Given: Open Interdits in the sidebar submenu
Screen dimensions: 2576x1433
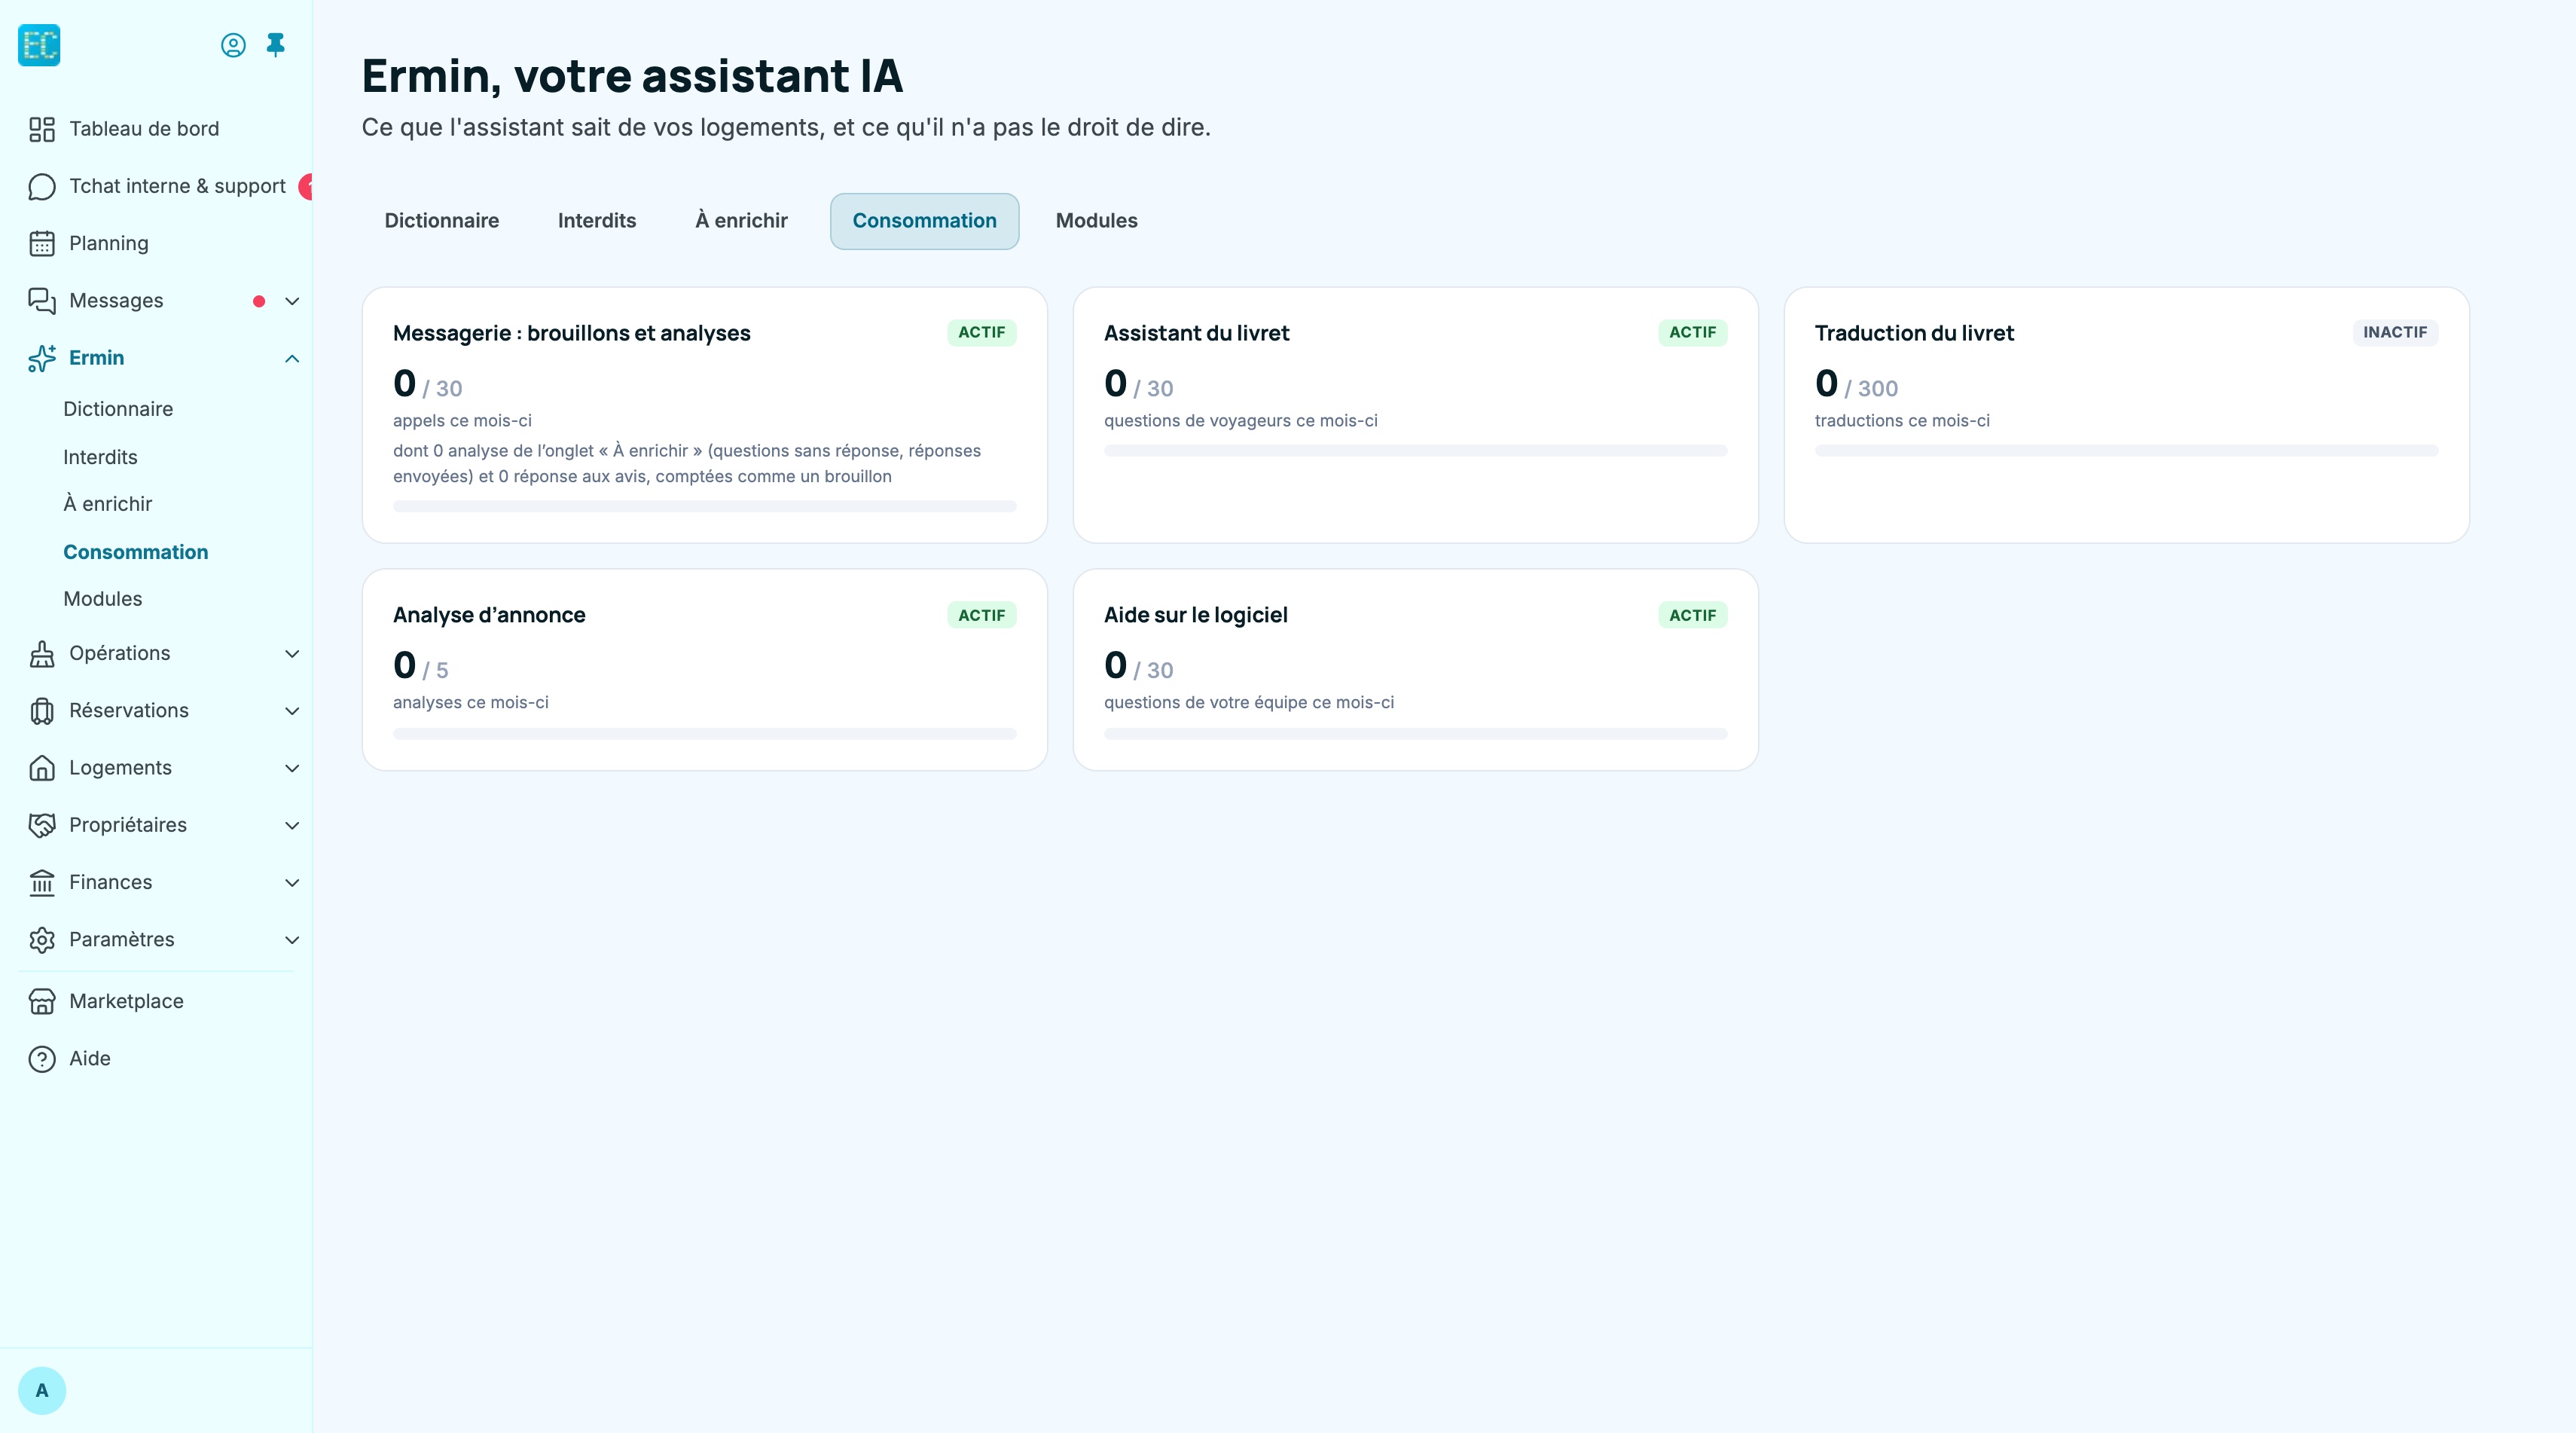Looking at the screenshot, I should [100, 457].
